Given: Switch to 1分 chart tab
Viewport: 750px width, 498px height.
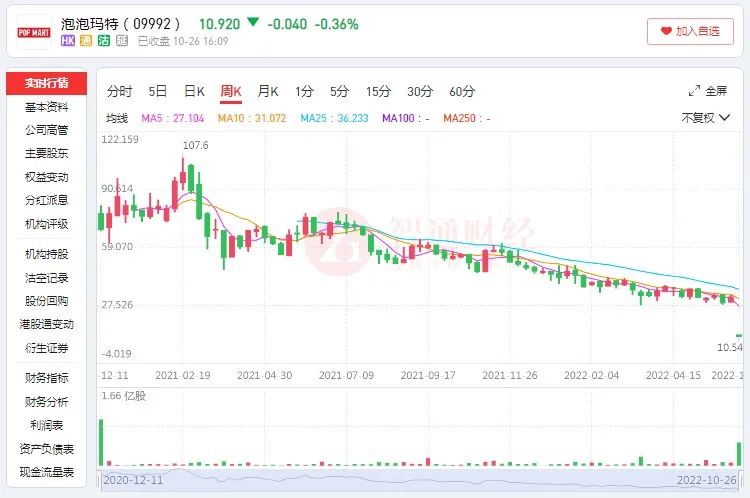Looking at the screenshot, I should point(304,91).
